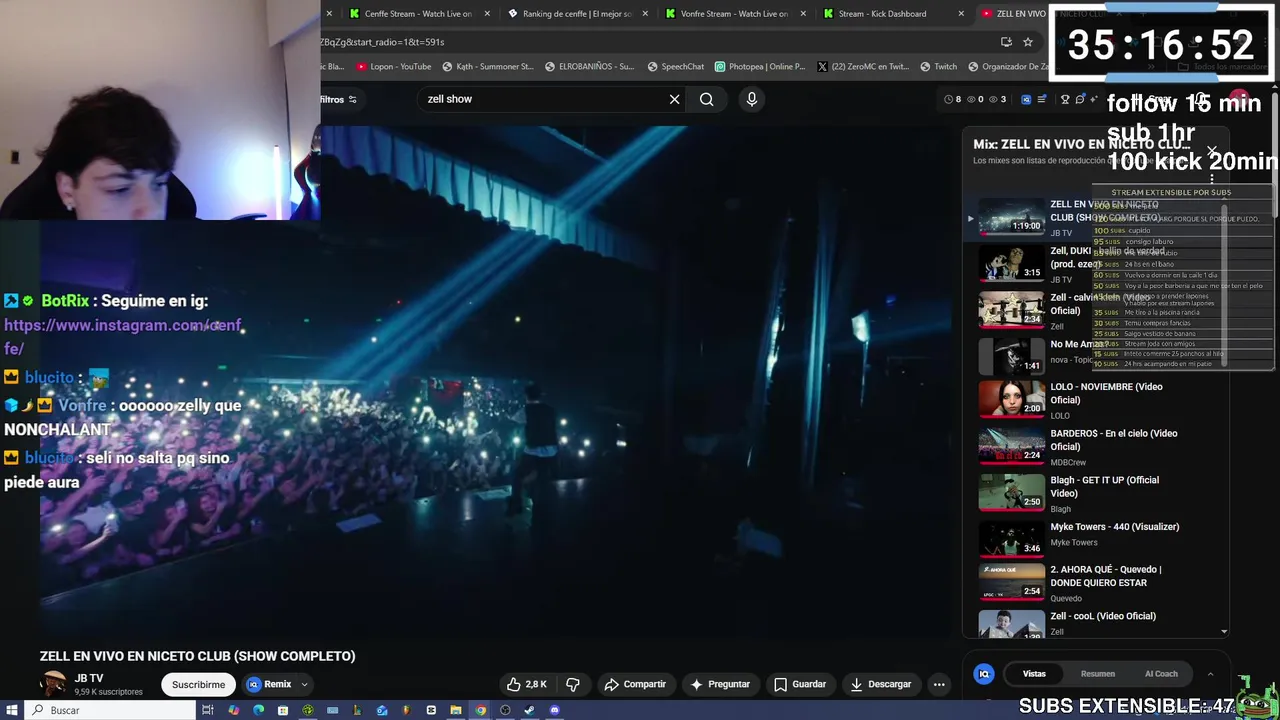The image size is (1280, 720).
Task: Select the Resumen tab in the vidIQ panel
Action: coord(1098,674)
